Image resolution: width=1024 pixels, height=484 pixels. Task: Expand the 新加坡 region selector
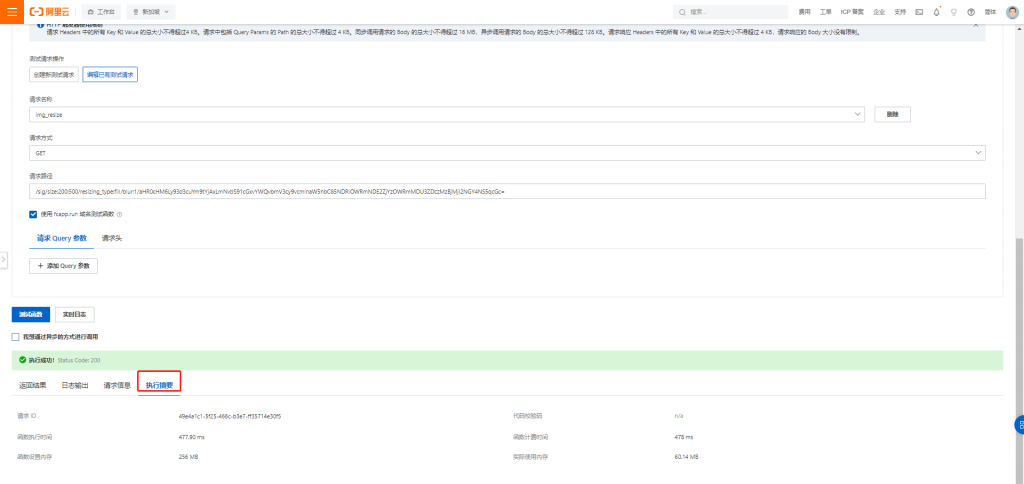[x=150, y=12]
